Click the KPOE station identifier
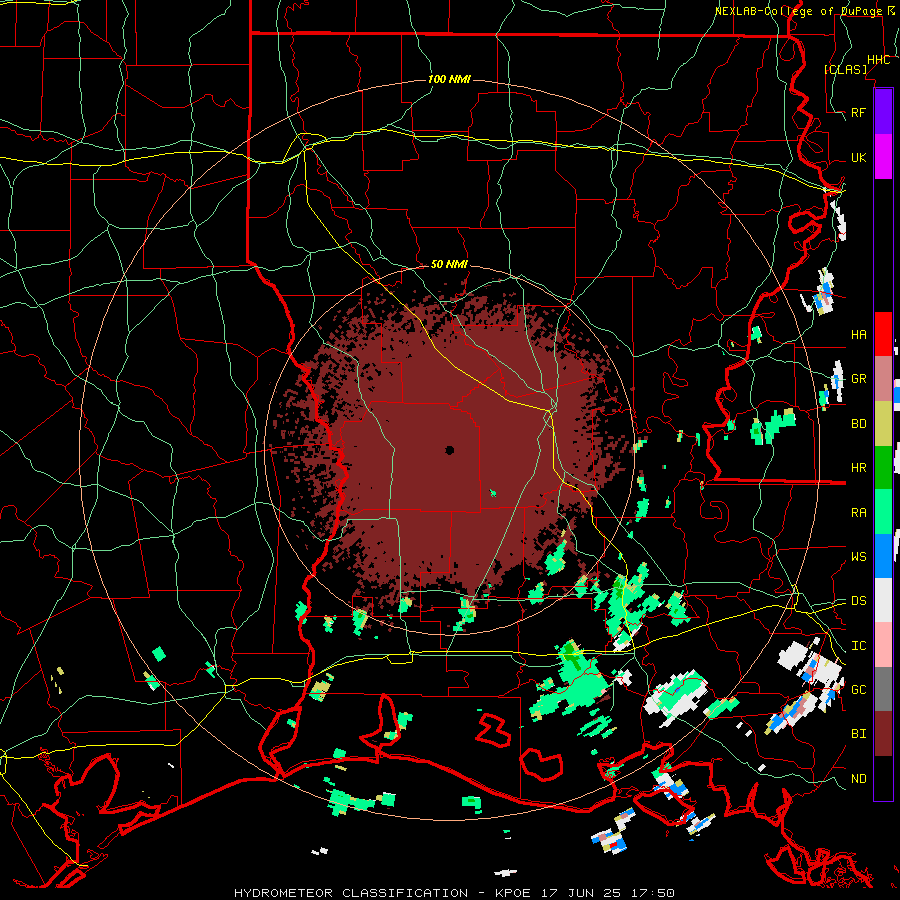This screenshot has width=900, height=900. point(516,893)
